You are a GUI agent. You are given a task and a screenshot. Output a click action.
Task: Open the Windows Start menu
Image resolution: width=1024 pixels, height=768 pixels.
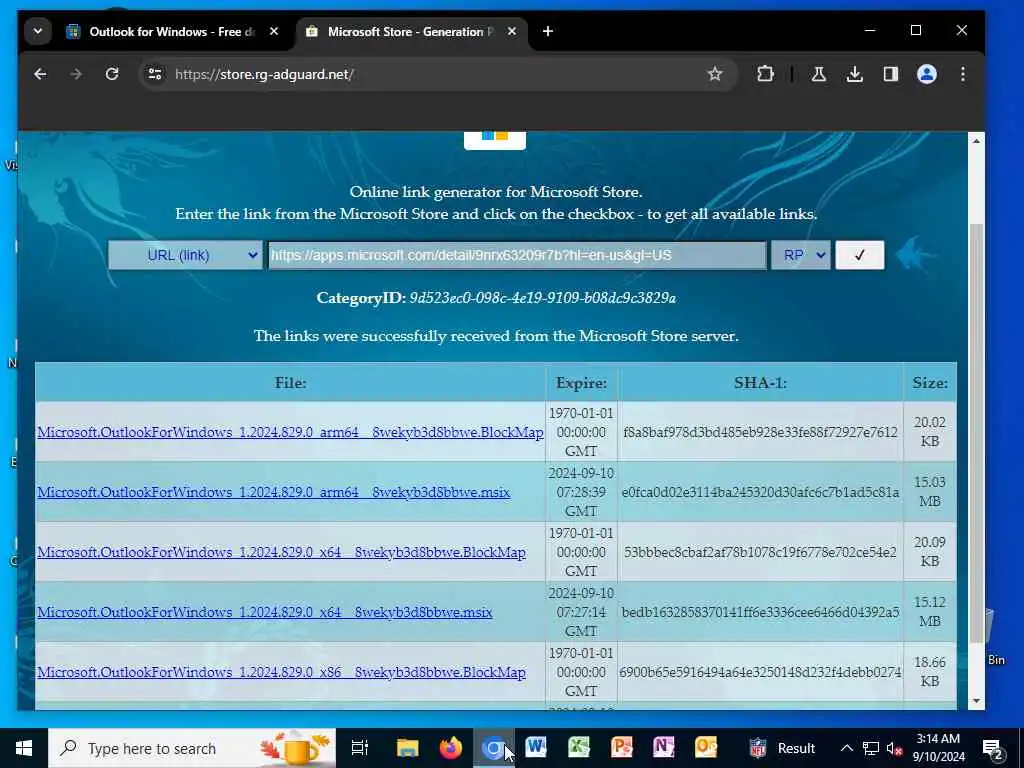tap(24, 748)
